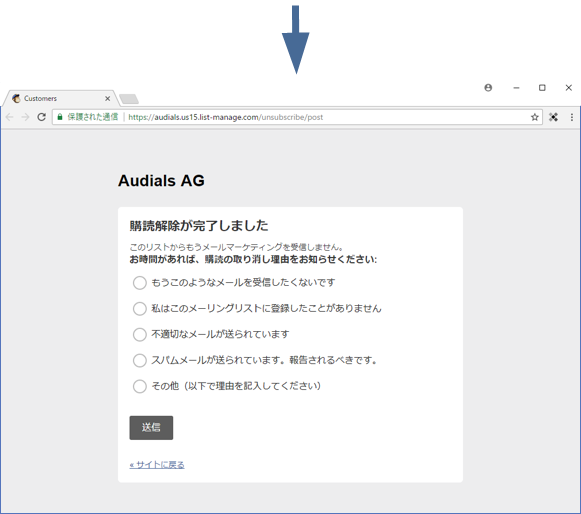The width and height of the screenshot is (581, 514).
Task: Click the browser back arrow
Action: [x=10, y=117]
